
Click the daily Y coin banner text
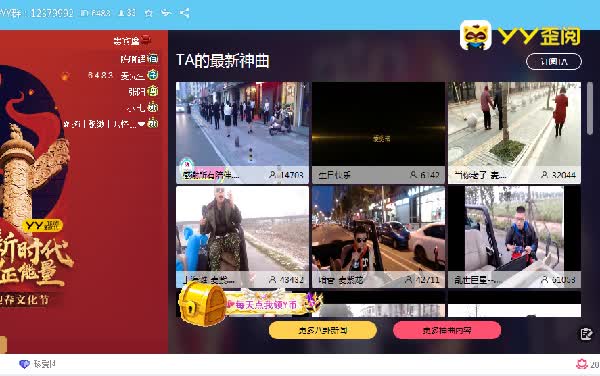[x=266, y=304]
